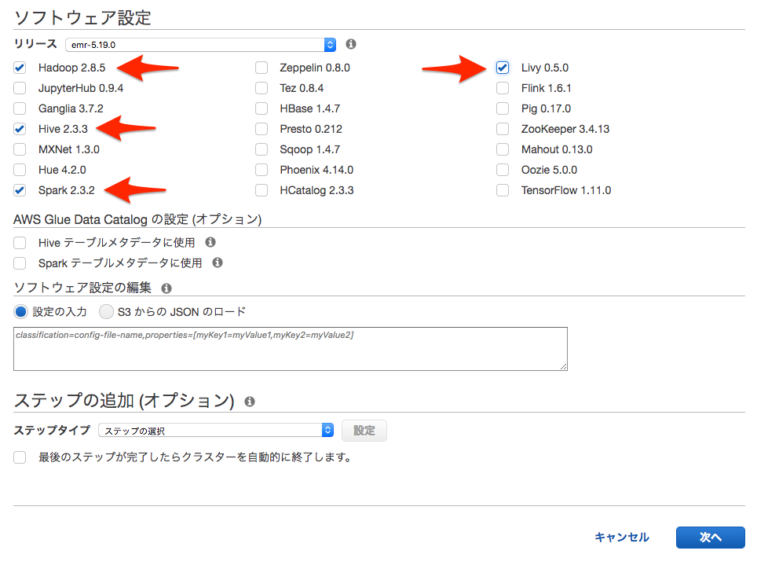Check auto-terminate cluster after last step

pyautogui.click(x=20, y=457)
